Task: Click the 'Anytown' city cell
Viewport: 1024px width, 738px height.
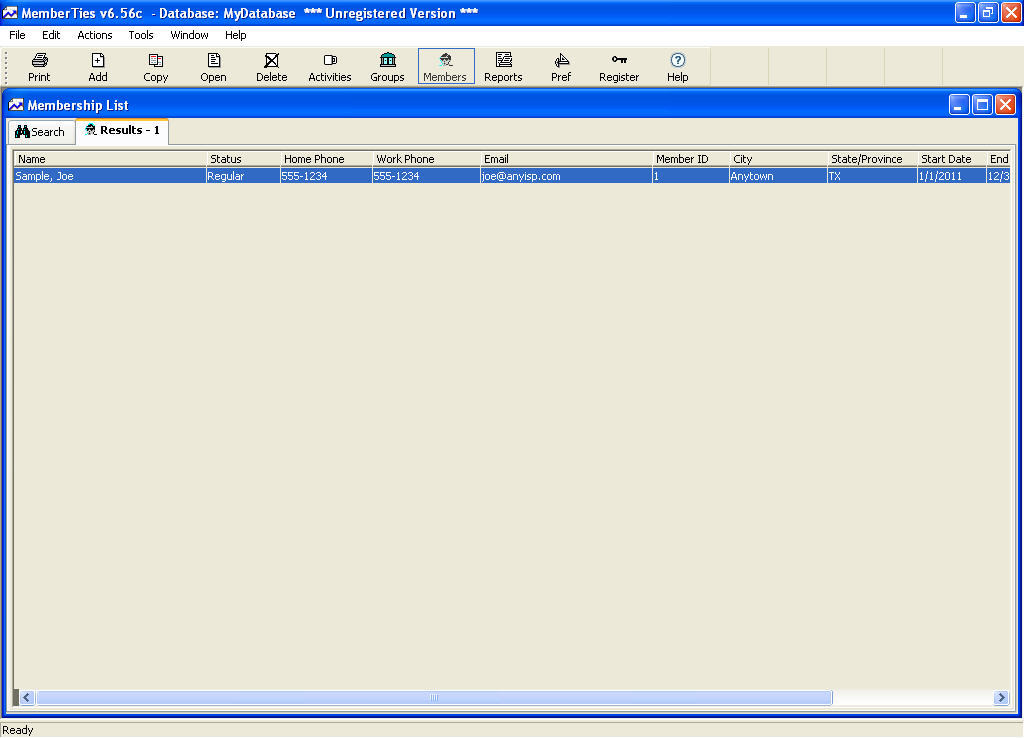Action: click(778, 176)
